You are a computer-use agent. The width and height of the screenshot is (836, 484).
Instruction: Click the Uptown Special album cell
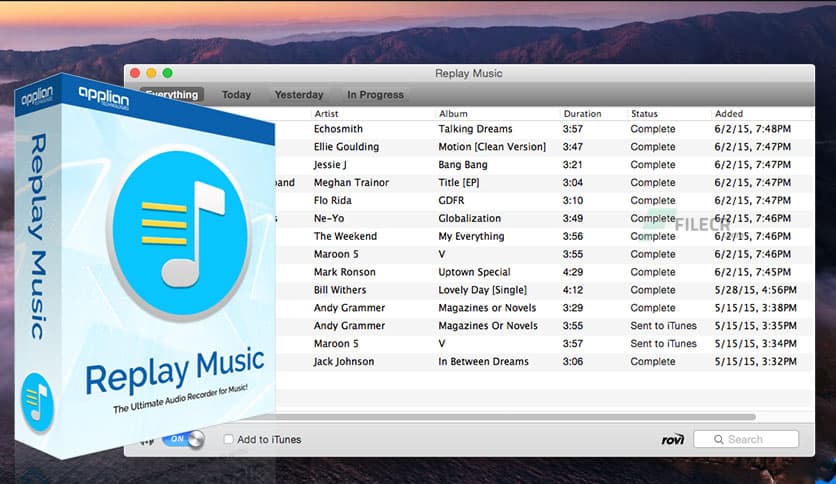[x=474, y=272]
